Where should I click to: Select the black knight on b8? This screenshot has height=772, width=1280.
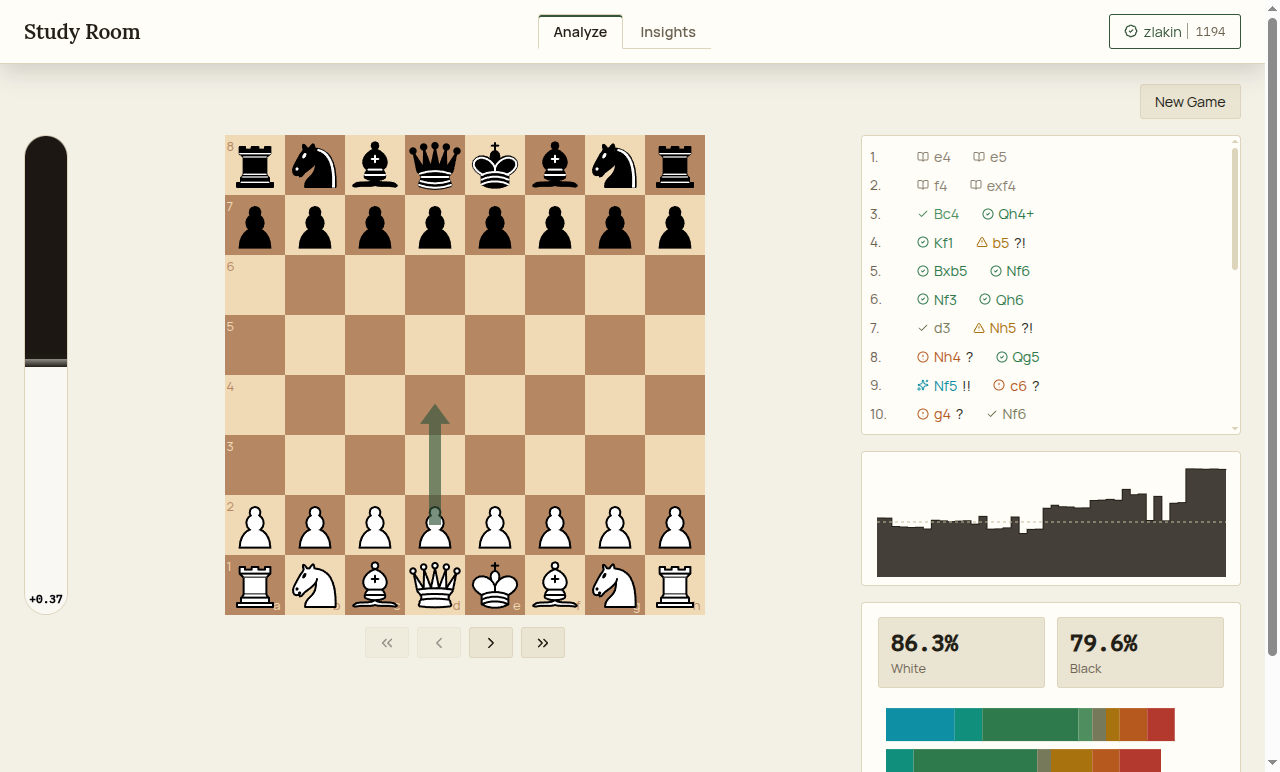point(315,165)
